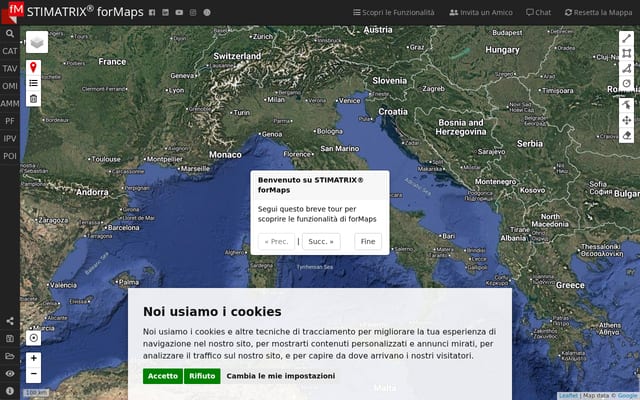Open the markers list button
The height and width of the screenshot is (400, 640).
pos(33,83)
